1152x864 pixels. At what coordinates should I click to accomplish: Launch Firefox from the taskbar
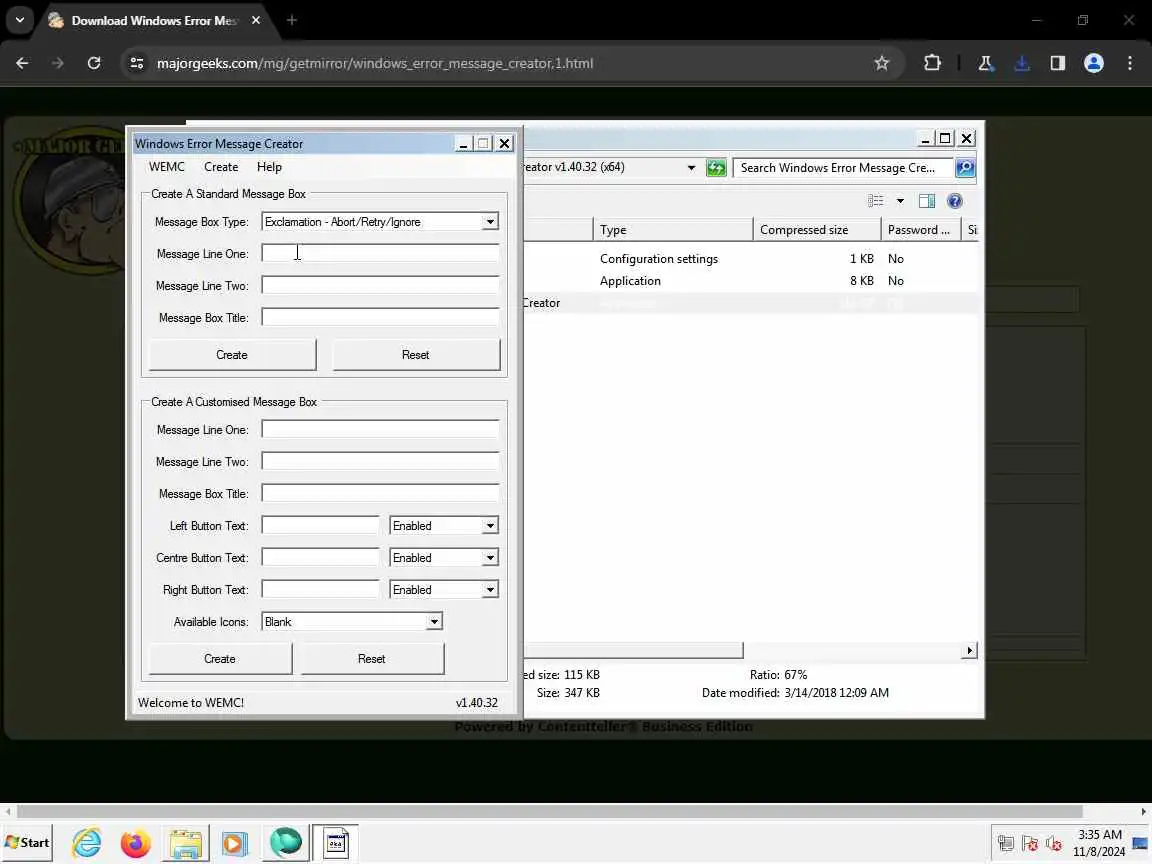(x=135, y=843)
